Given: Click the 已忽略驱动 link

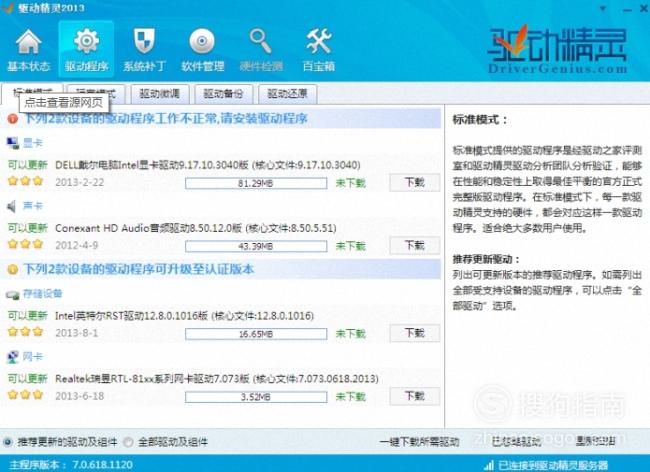Looking at the screenshot, I should (x=517, y=442).
